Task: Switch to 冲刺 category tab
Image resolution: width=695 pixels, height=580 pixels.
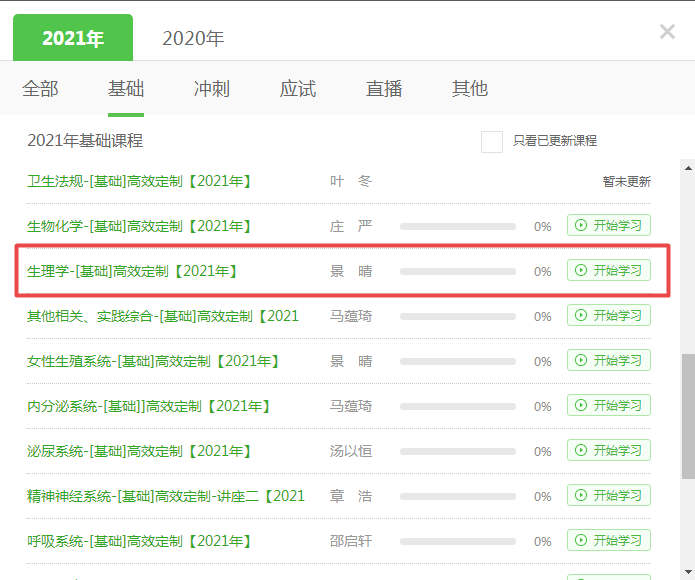Action: click(x=211, y=89)
